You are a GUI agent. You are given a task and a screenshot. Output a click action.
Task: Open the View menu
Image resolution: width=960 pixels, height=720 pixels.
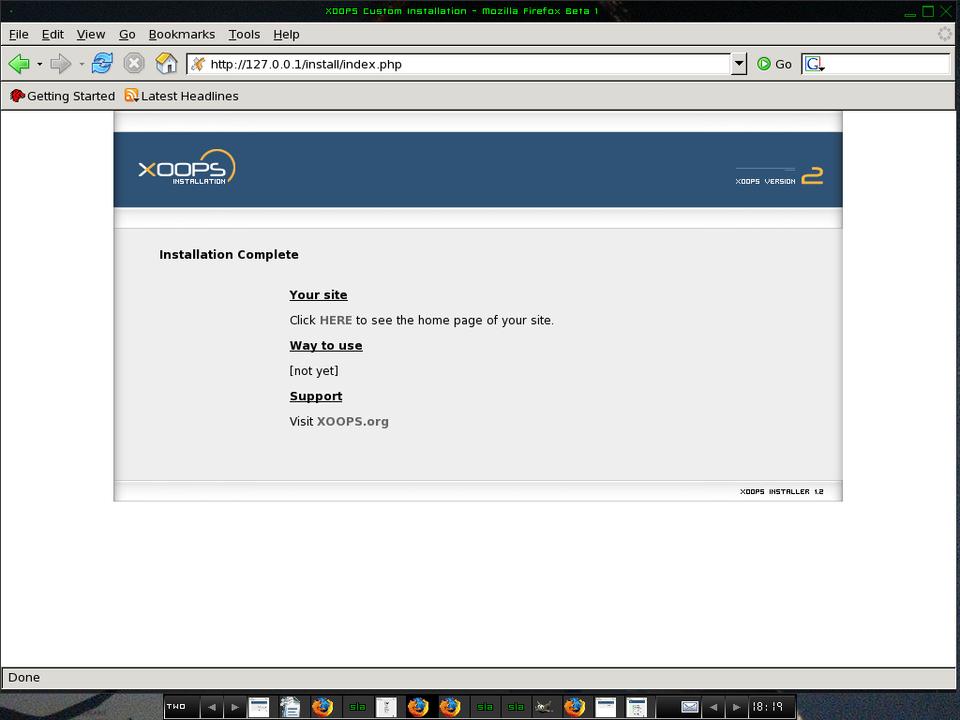(x=91, y=34)
